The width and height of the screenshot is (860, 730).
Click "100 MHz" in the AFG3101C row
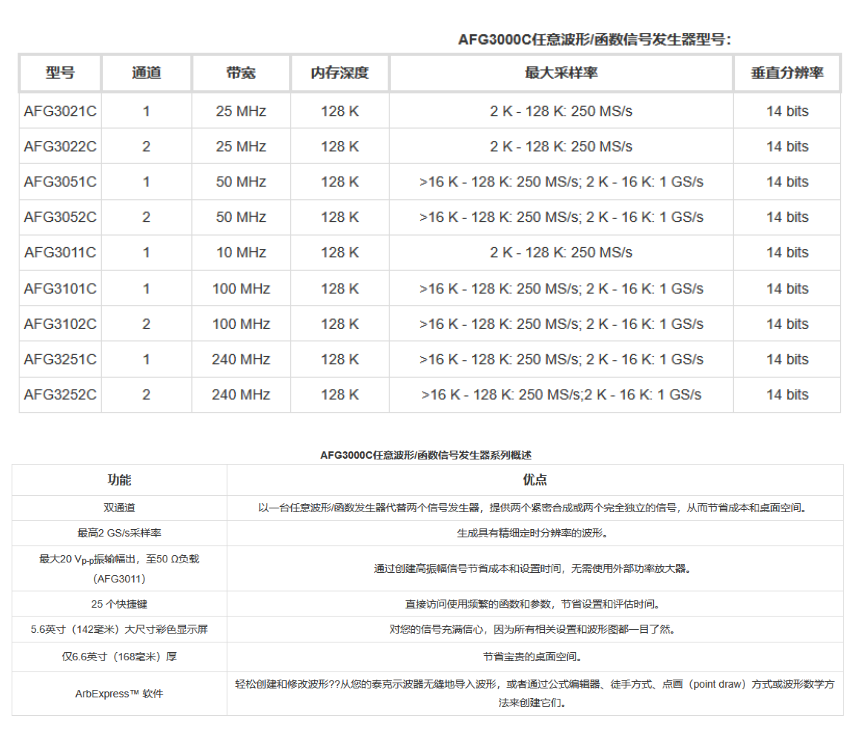241,288
